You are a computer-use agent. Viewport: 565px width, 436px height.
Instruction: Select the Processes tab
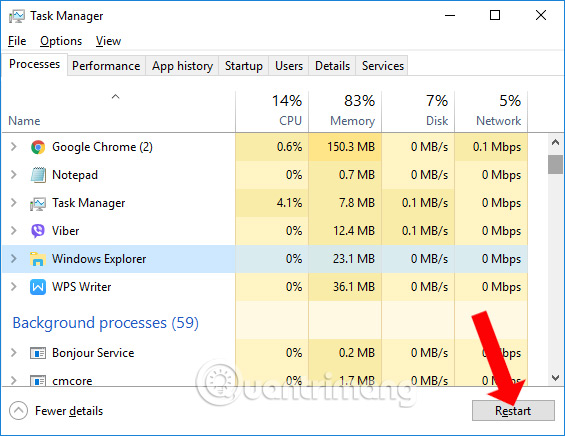[x=35, y=64]
